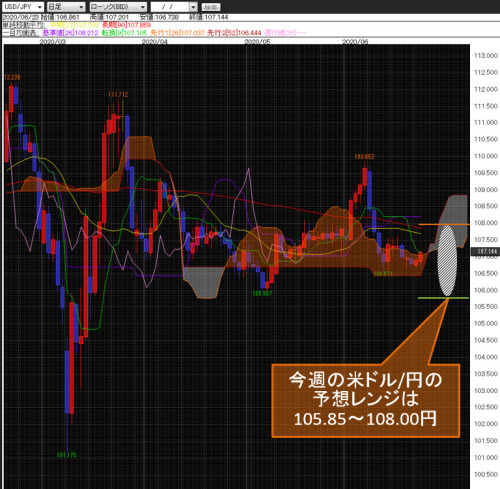The image size is (500, 489).
Task: Click the search button beside date field
Action: coord(211,7)
